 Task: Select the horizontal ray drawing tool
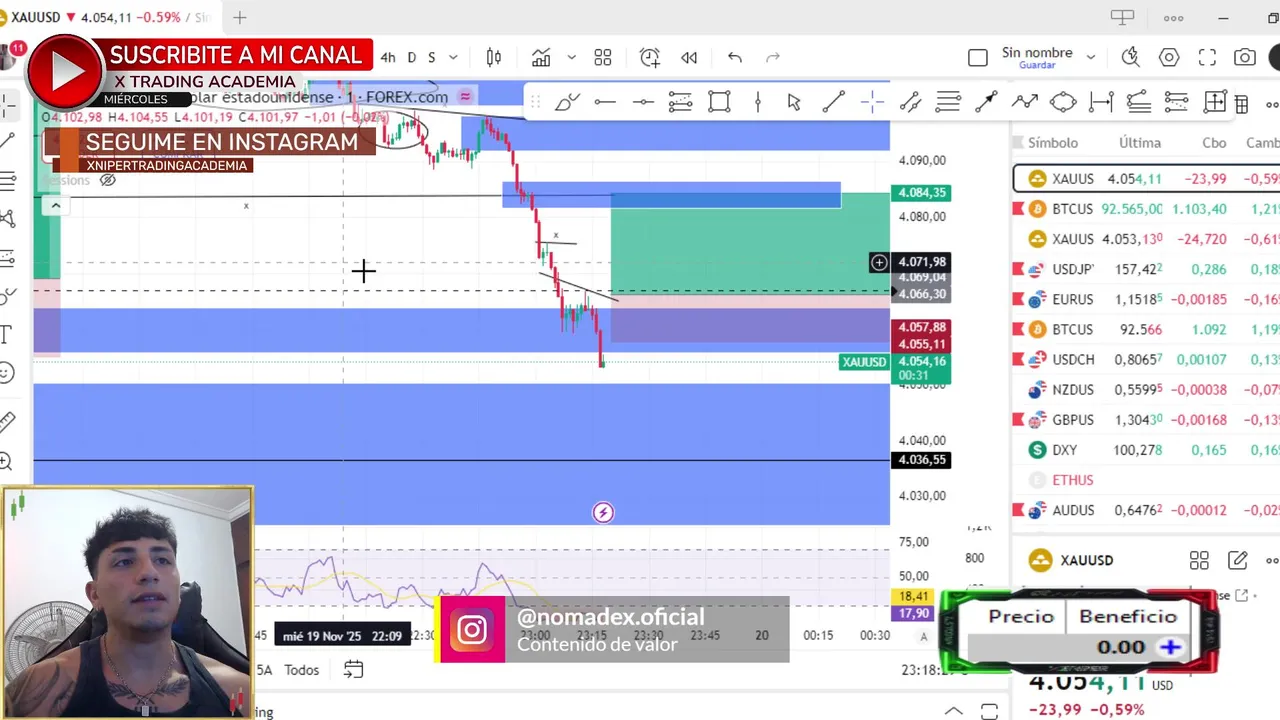tap(643, 102)
